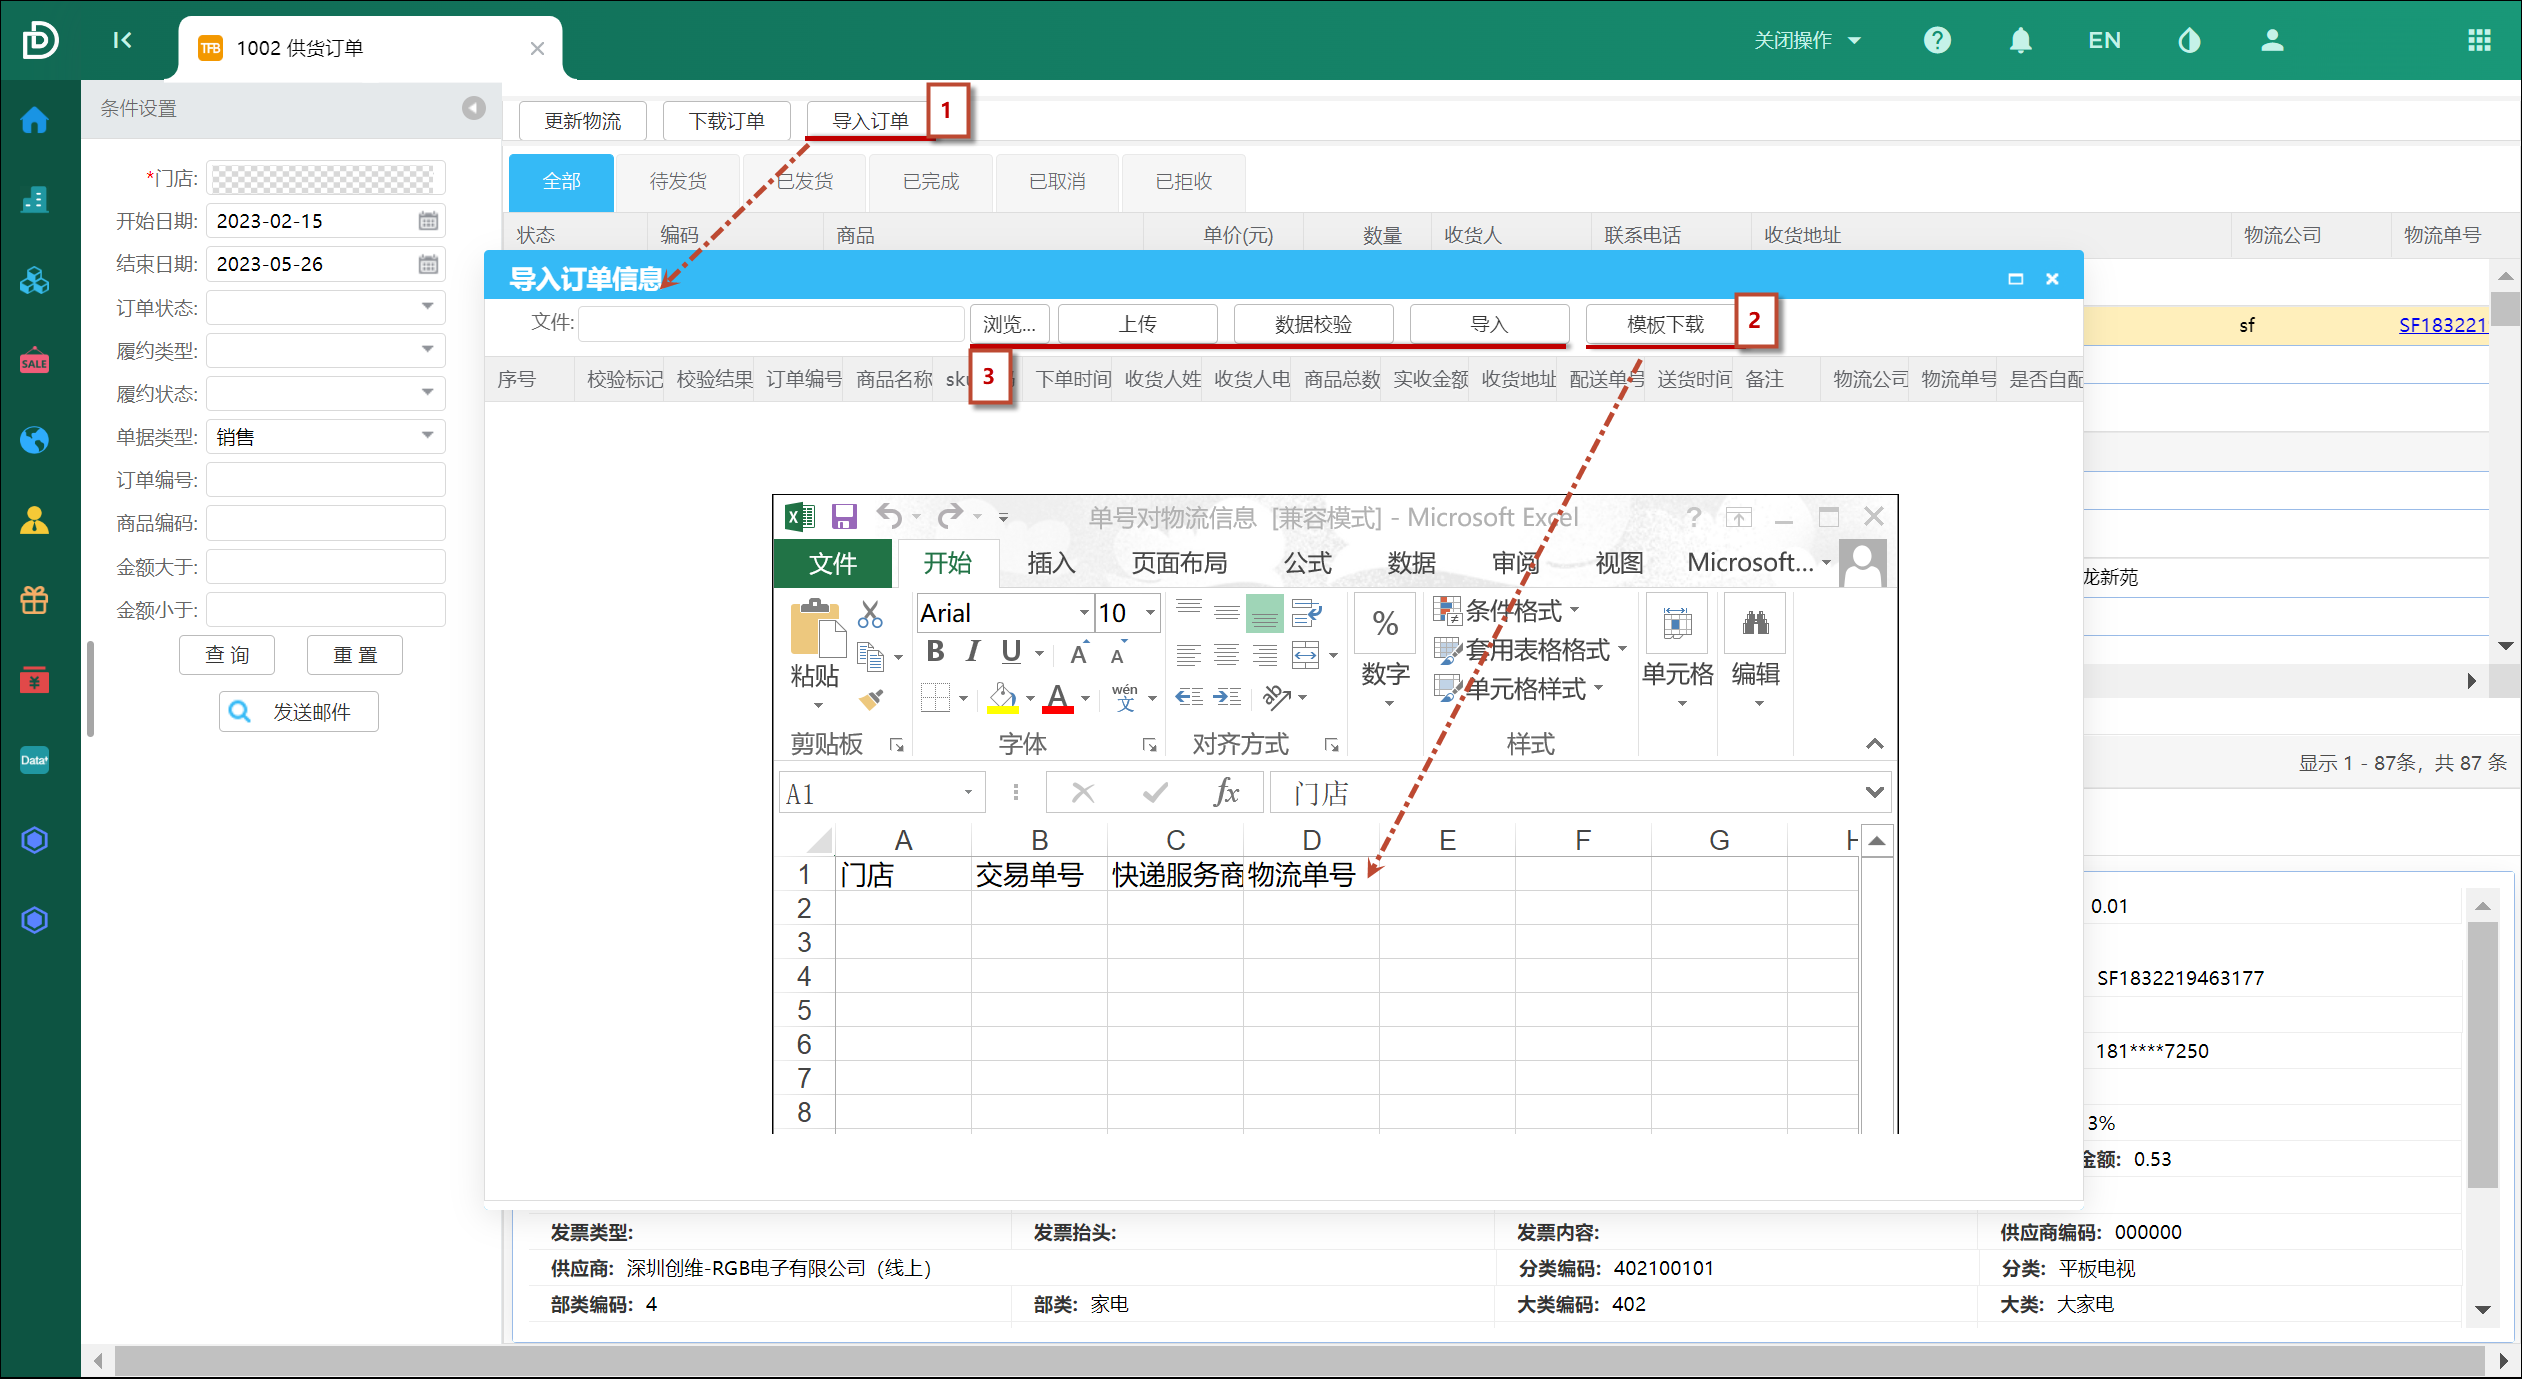Toggle Bold in Excel ribbon
Image resolution: width=2522 pixels, height=1379 pixels.
(935, 652)
